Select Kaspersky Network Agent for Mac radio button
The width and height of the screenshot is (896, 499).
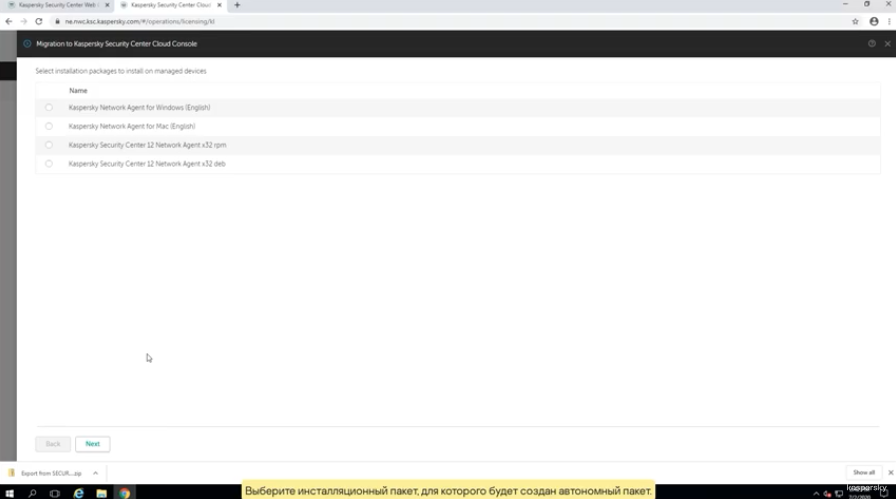(49, 126)
